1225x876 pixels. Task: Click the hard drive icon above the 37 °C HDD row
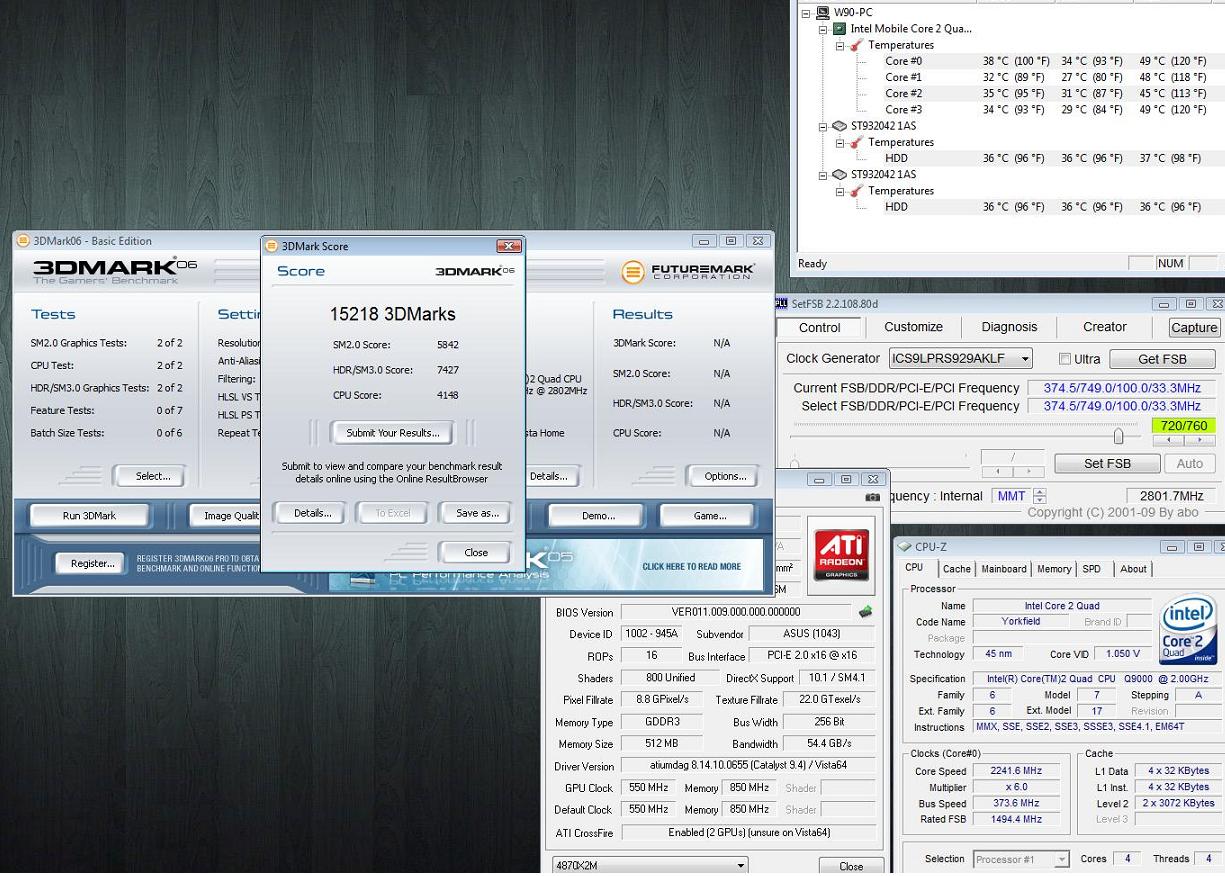pyautogui.click(x=840, y=126)
